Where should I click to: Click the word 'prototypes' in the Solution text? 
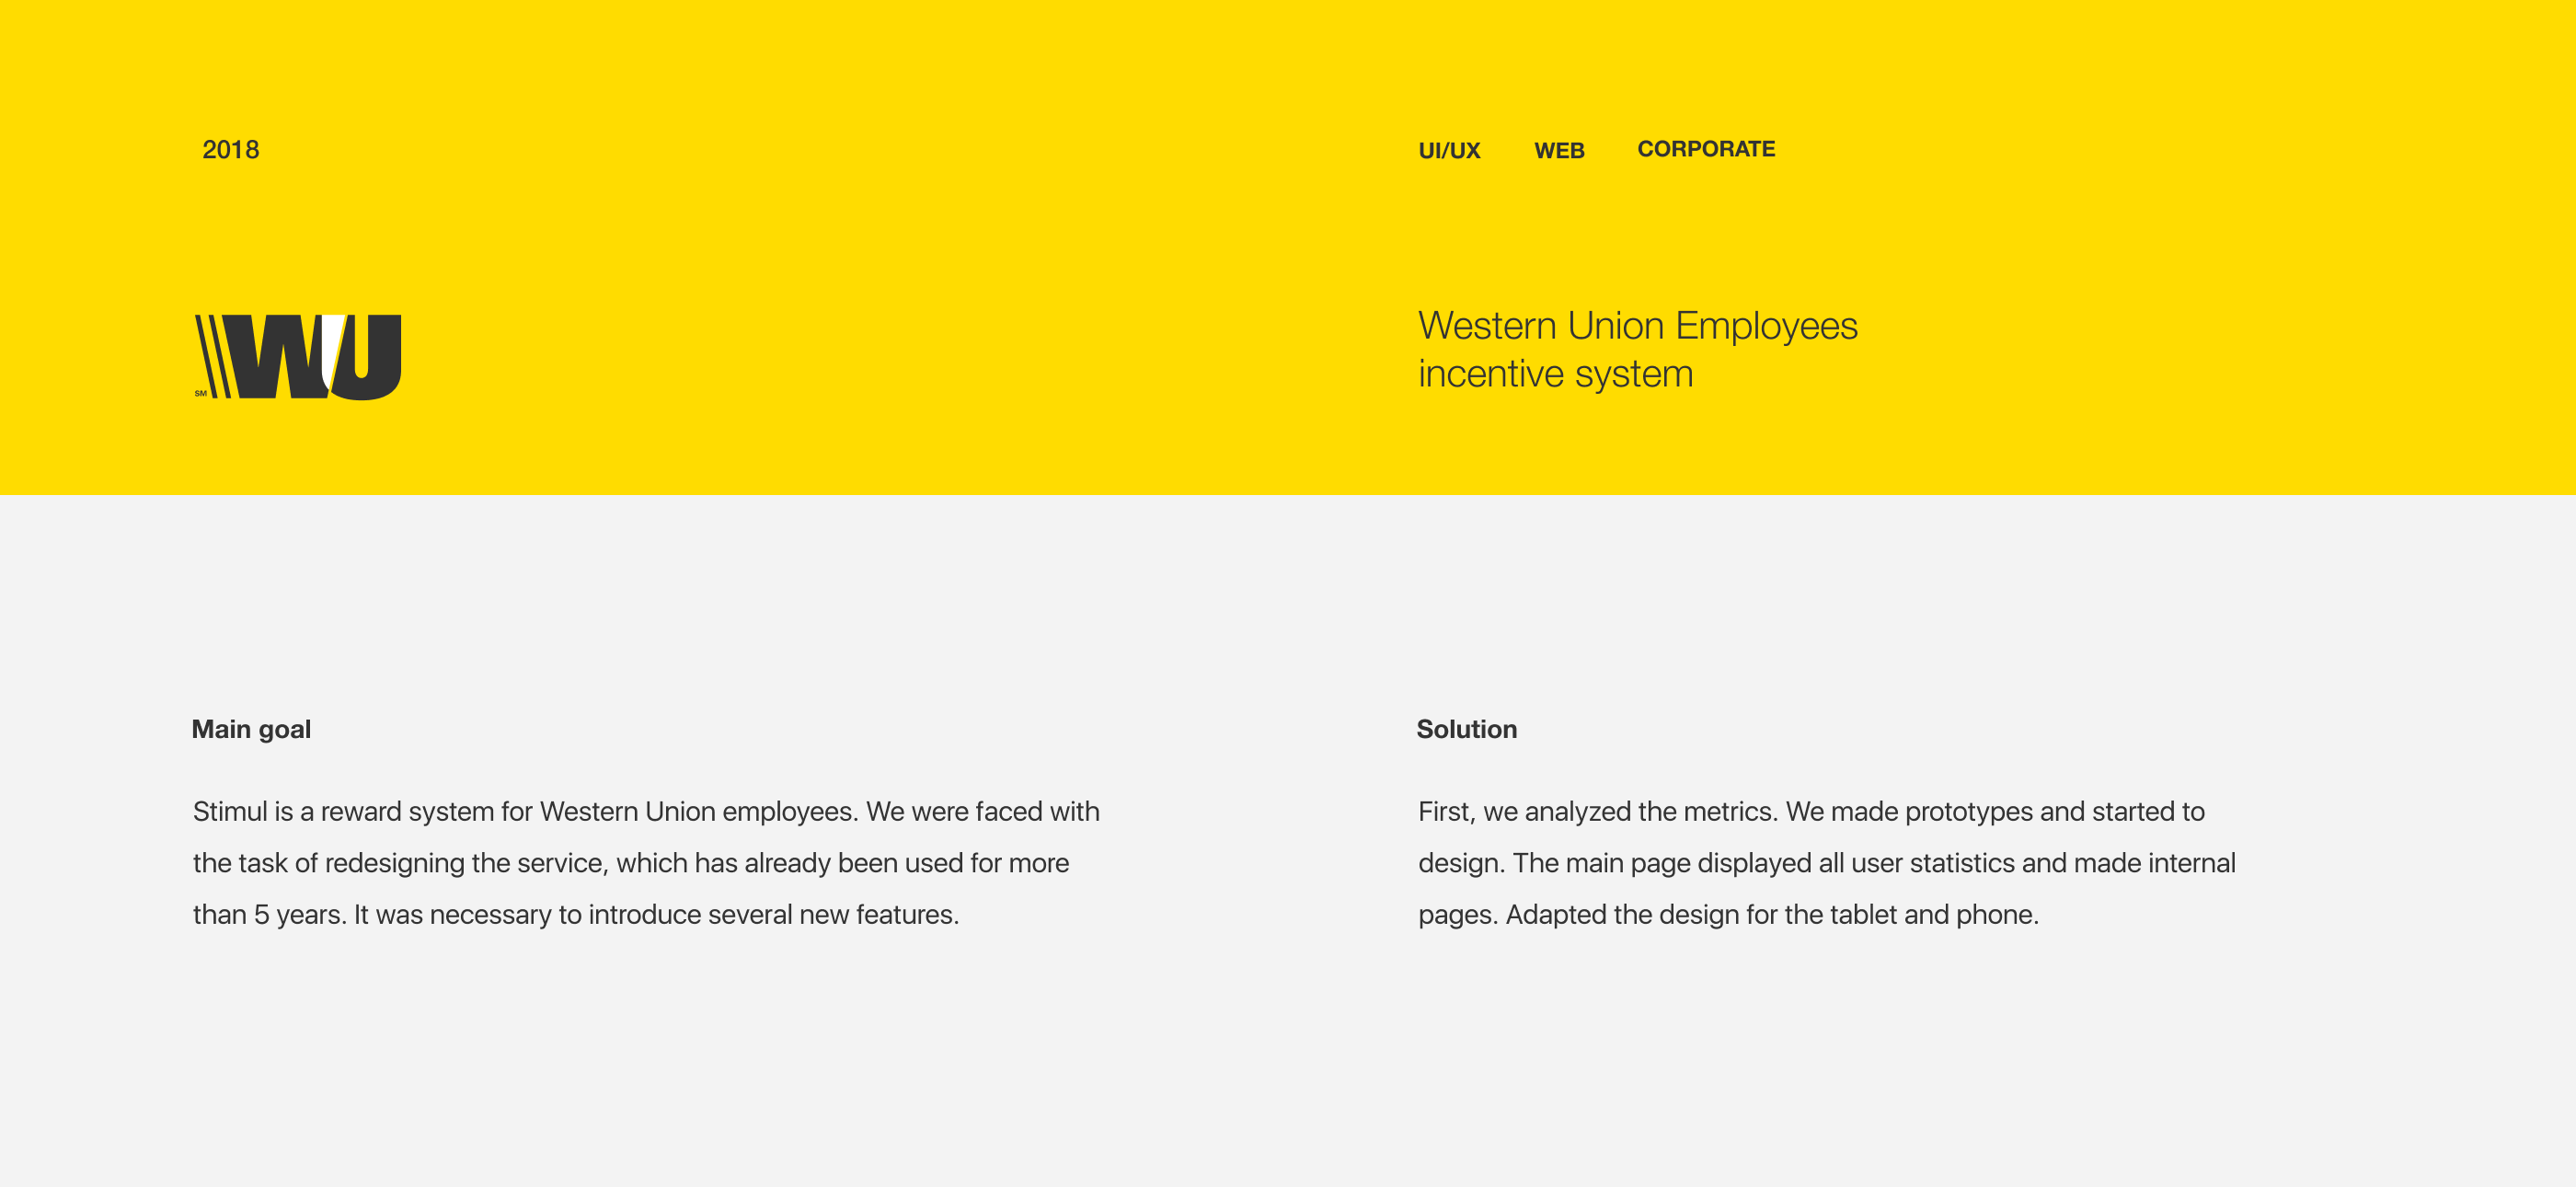1968,811
